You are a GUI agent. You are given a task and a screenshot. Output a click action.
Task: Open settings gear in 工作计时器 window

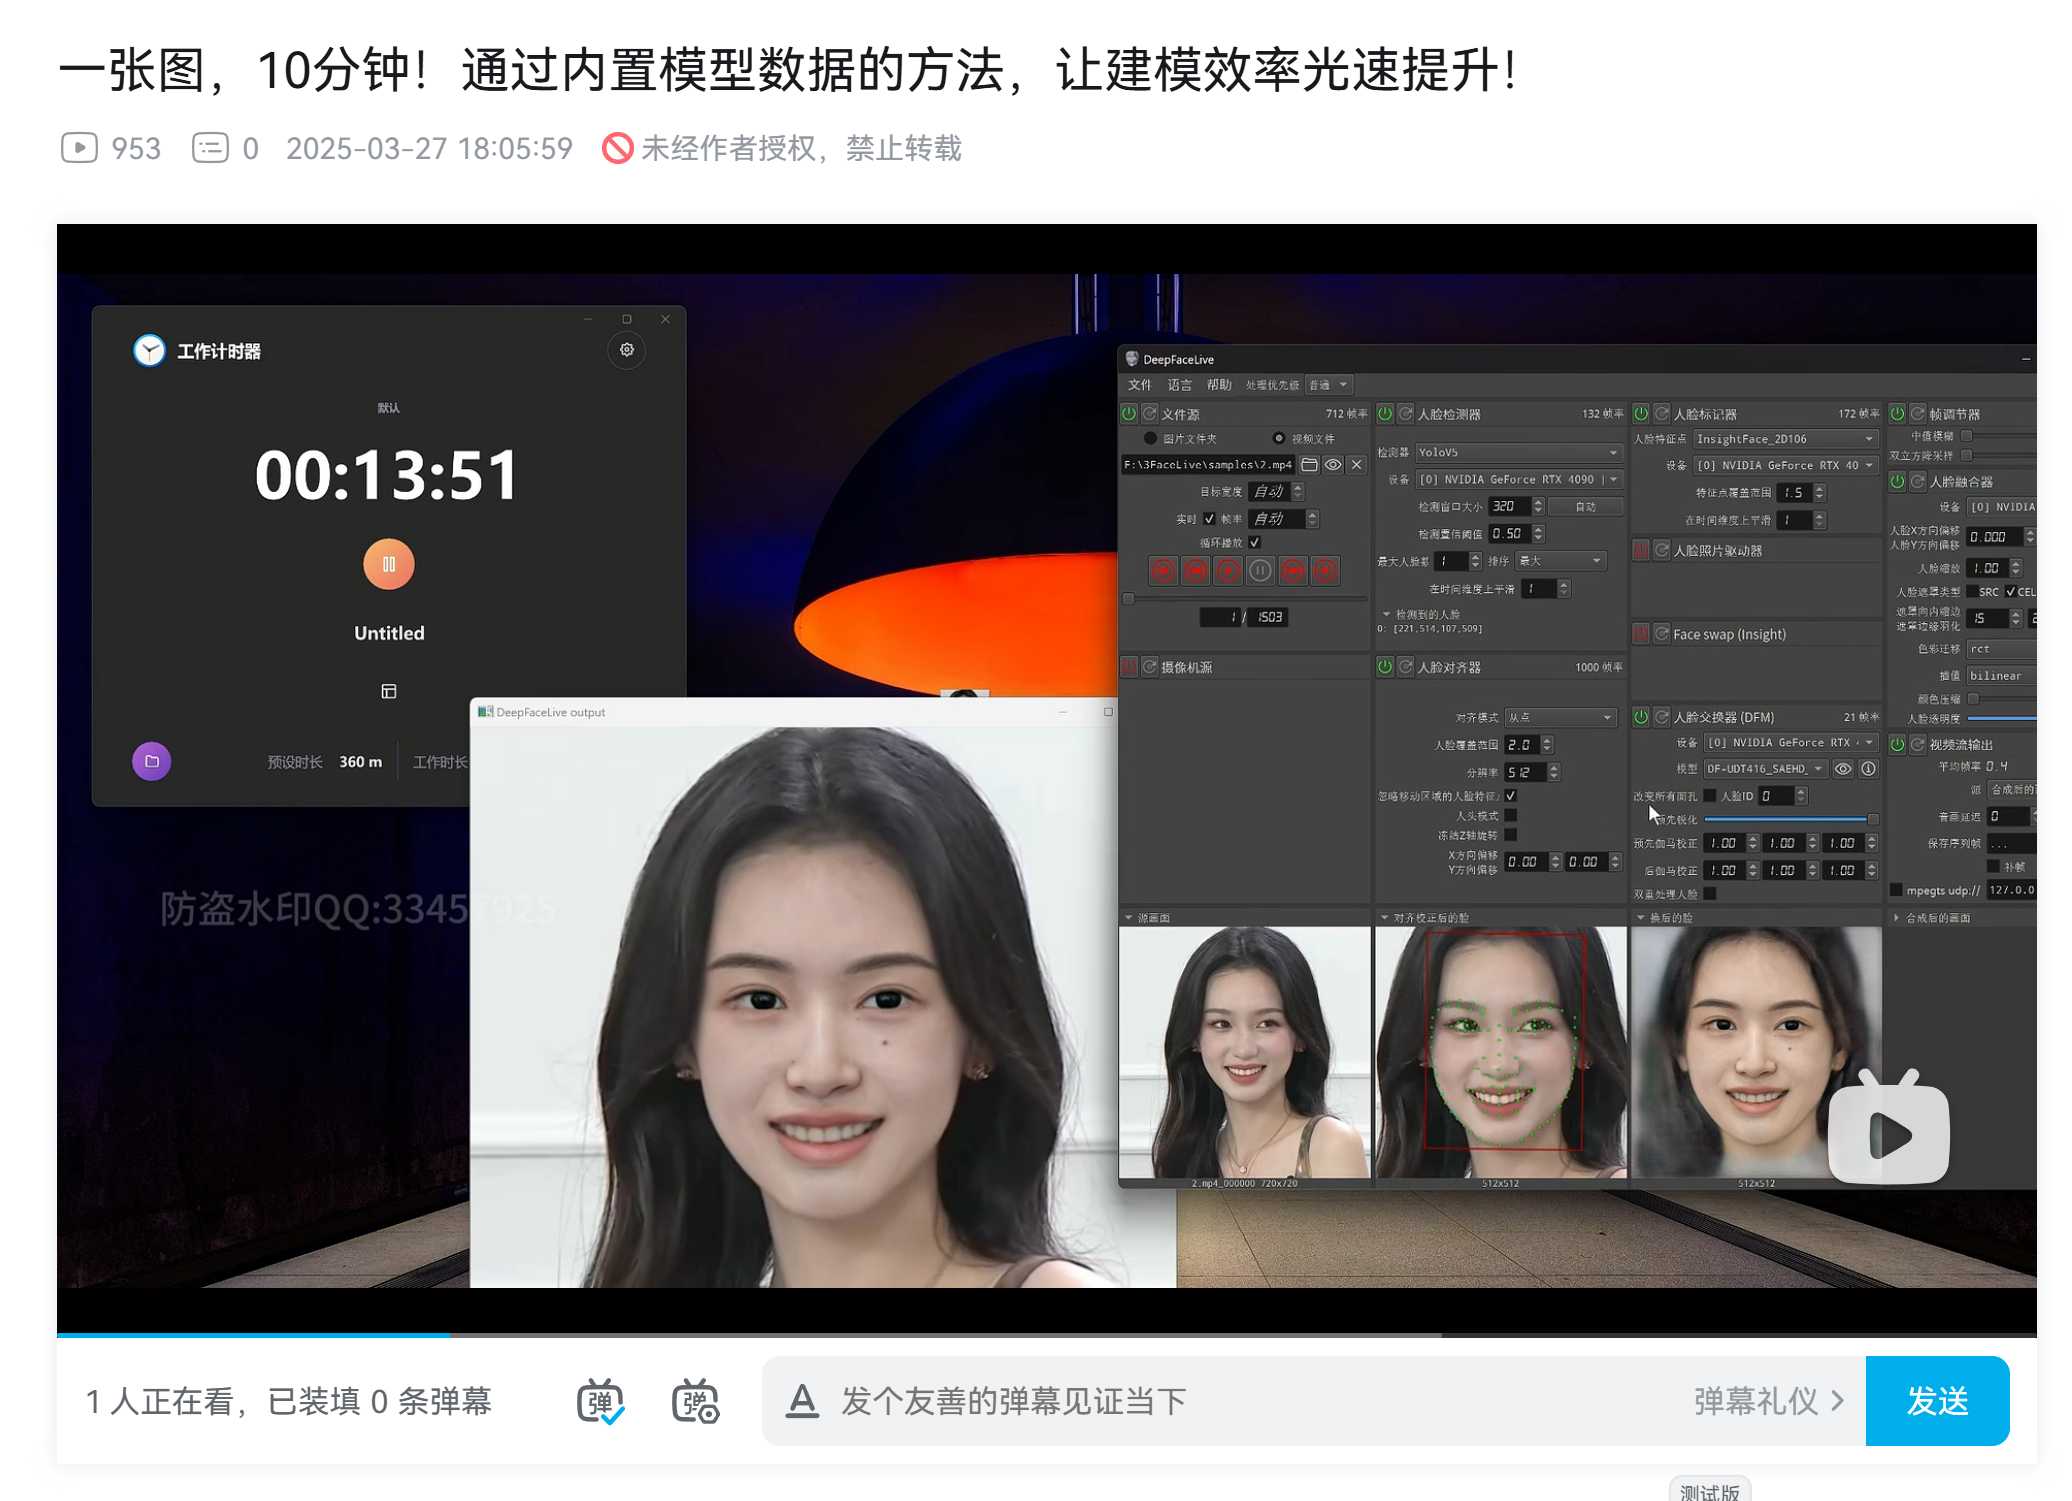pyautogui.click(x=627, y=350)
